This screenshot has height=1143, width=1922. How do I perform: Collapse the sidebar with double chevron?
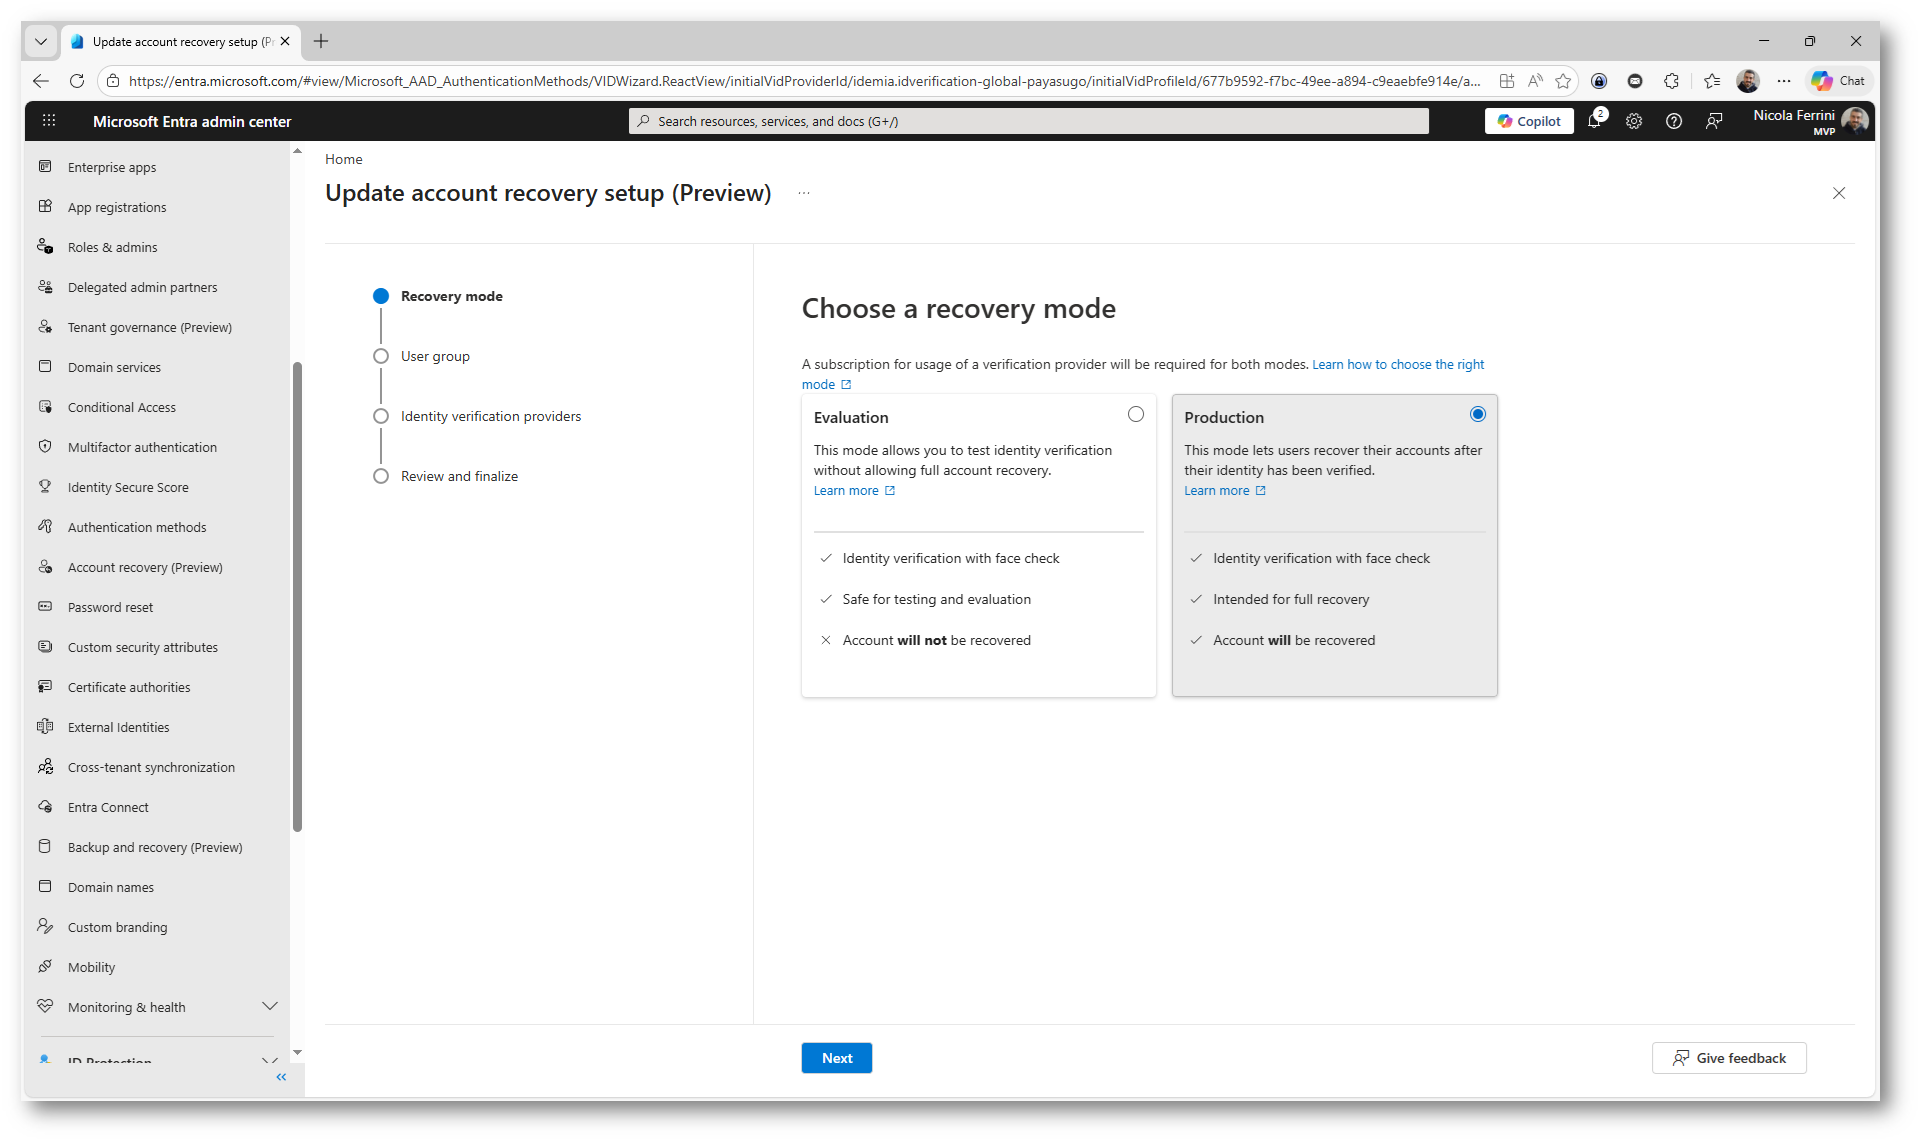coord(281,1077)
